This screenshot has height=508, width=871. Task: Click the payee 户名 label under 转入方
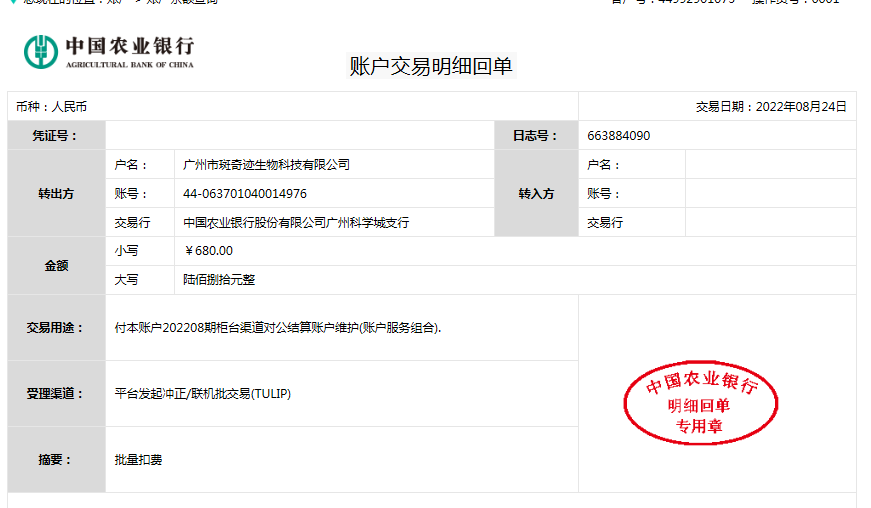point(604,164)
